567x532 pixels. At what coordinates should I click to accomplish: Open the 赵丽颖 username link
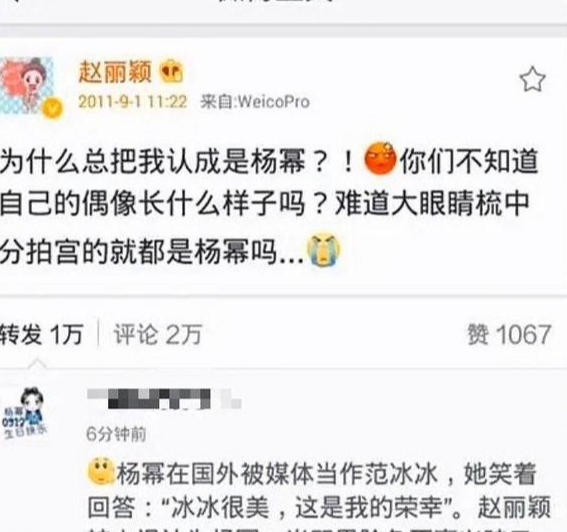pyautogui.click(x=114, y=72)
